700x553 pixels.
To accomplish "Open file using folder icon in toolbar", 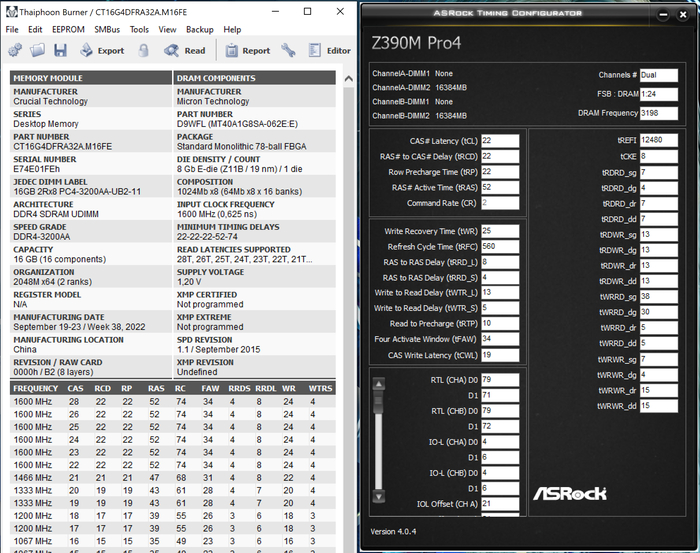I will tap(38, 50).
